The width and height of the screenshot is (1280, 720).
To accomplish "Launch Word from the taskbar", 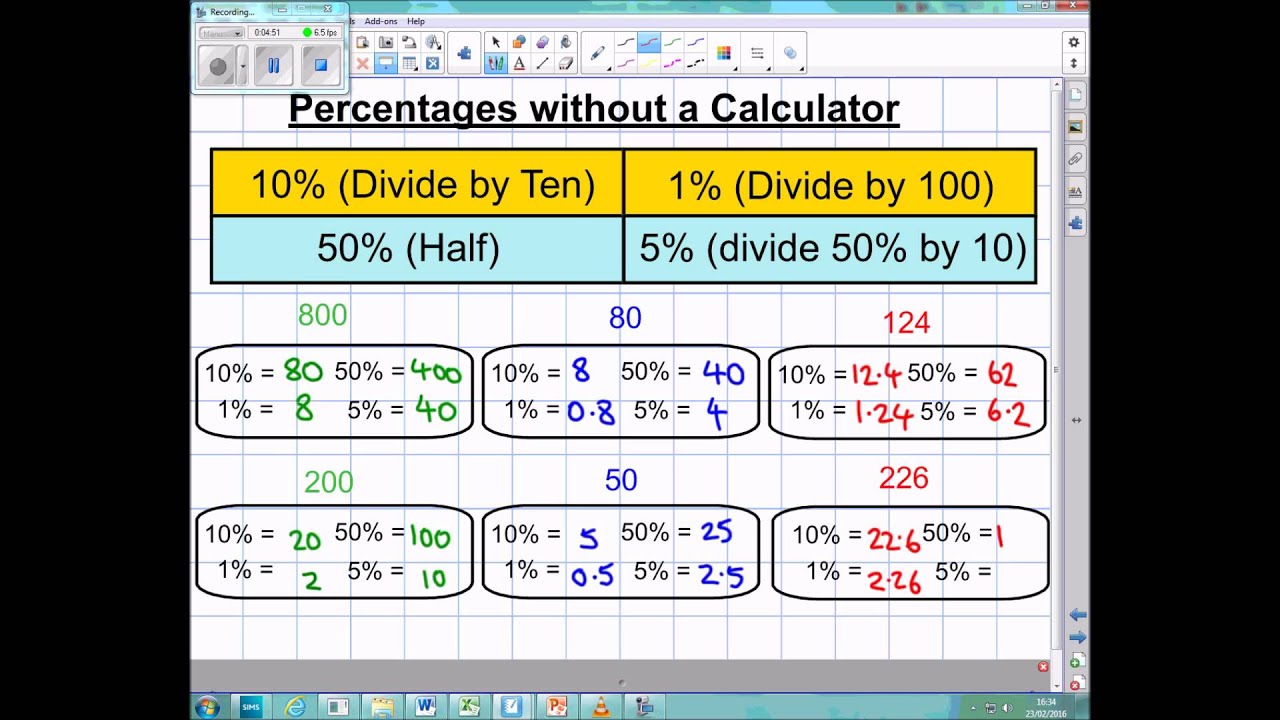I will [x=425, y=706].
